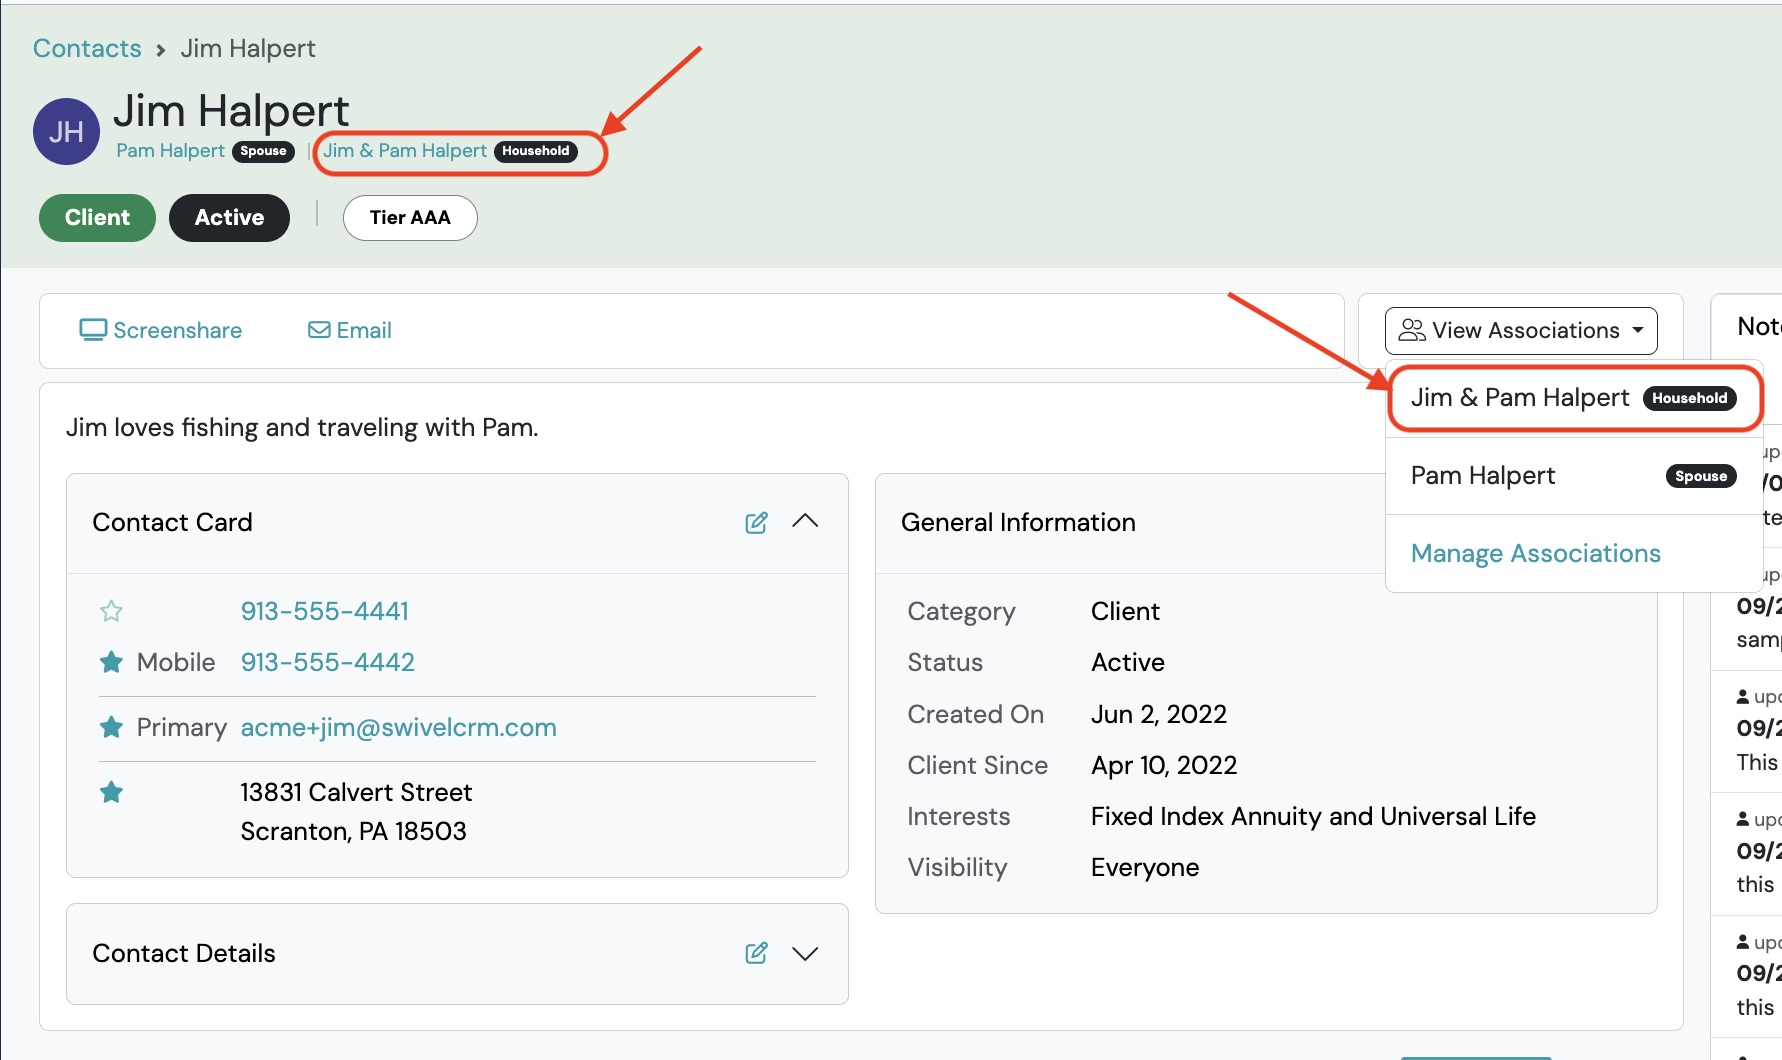Image resolution: width=1782 pixels, height=1060 pixels.
Task: Choose Manage Associations
Action: [1535, 553]
